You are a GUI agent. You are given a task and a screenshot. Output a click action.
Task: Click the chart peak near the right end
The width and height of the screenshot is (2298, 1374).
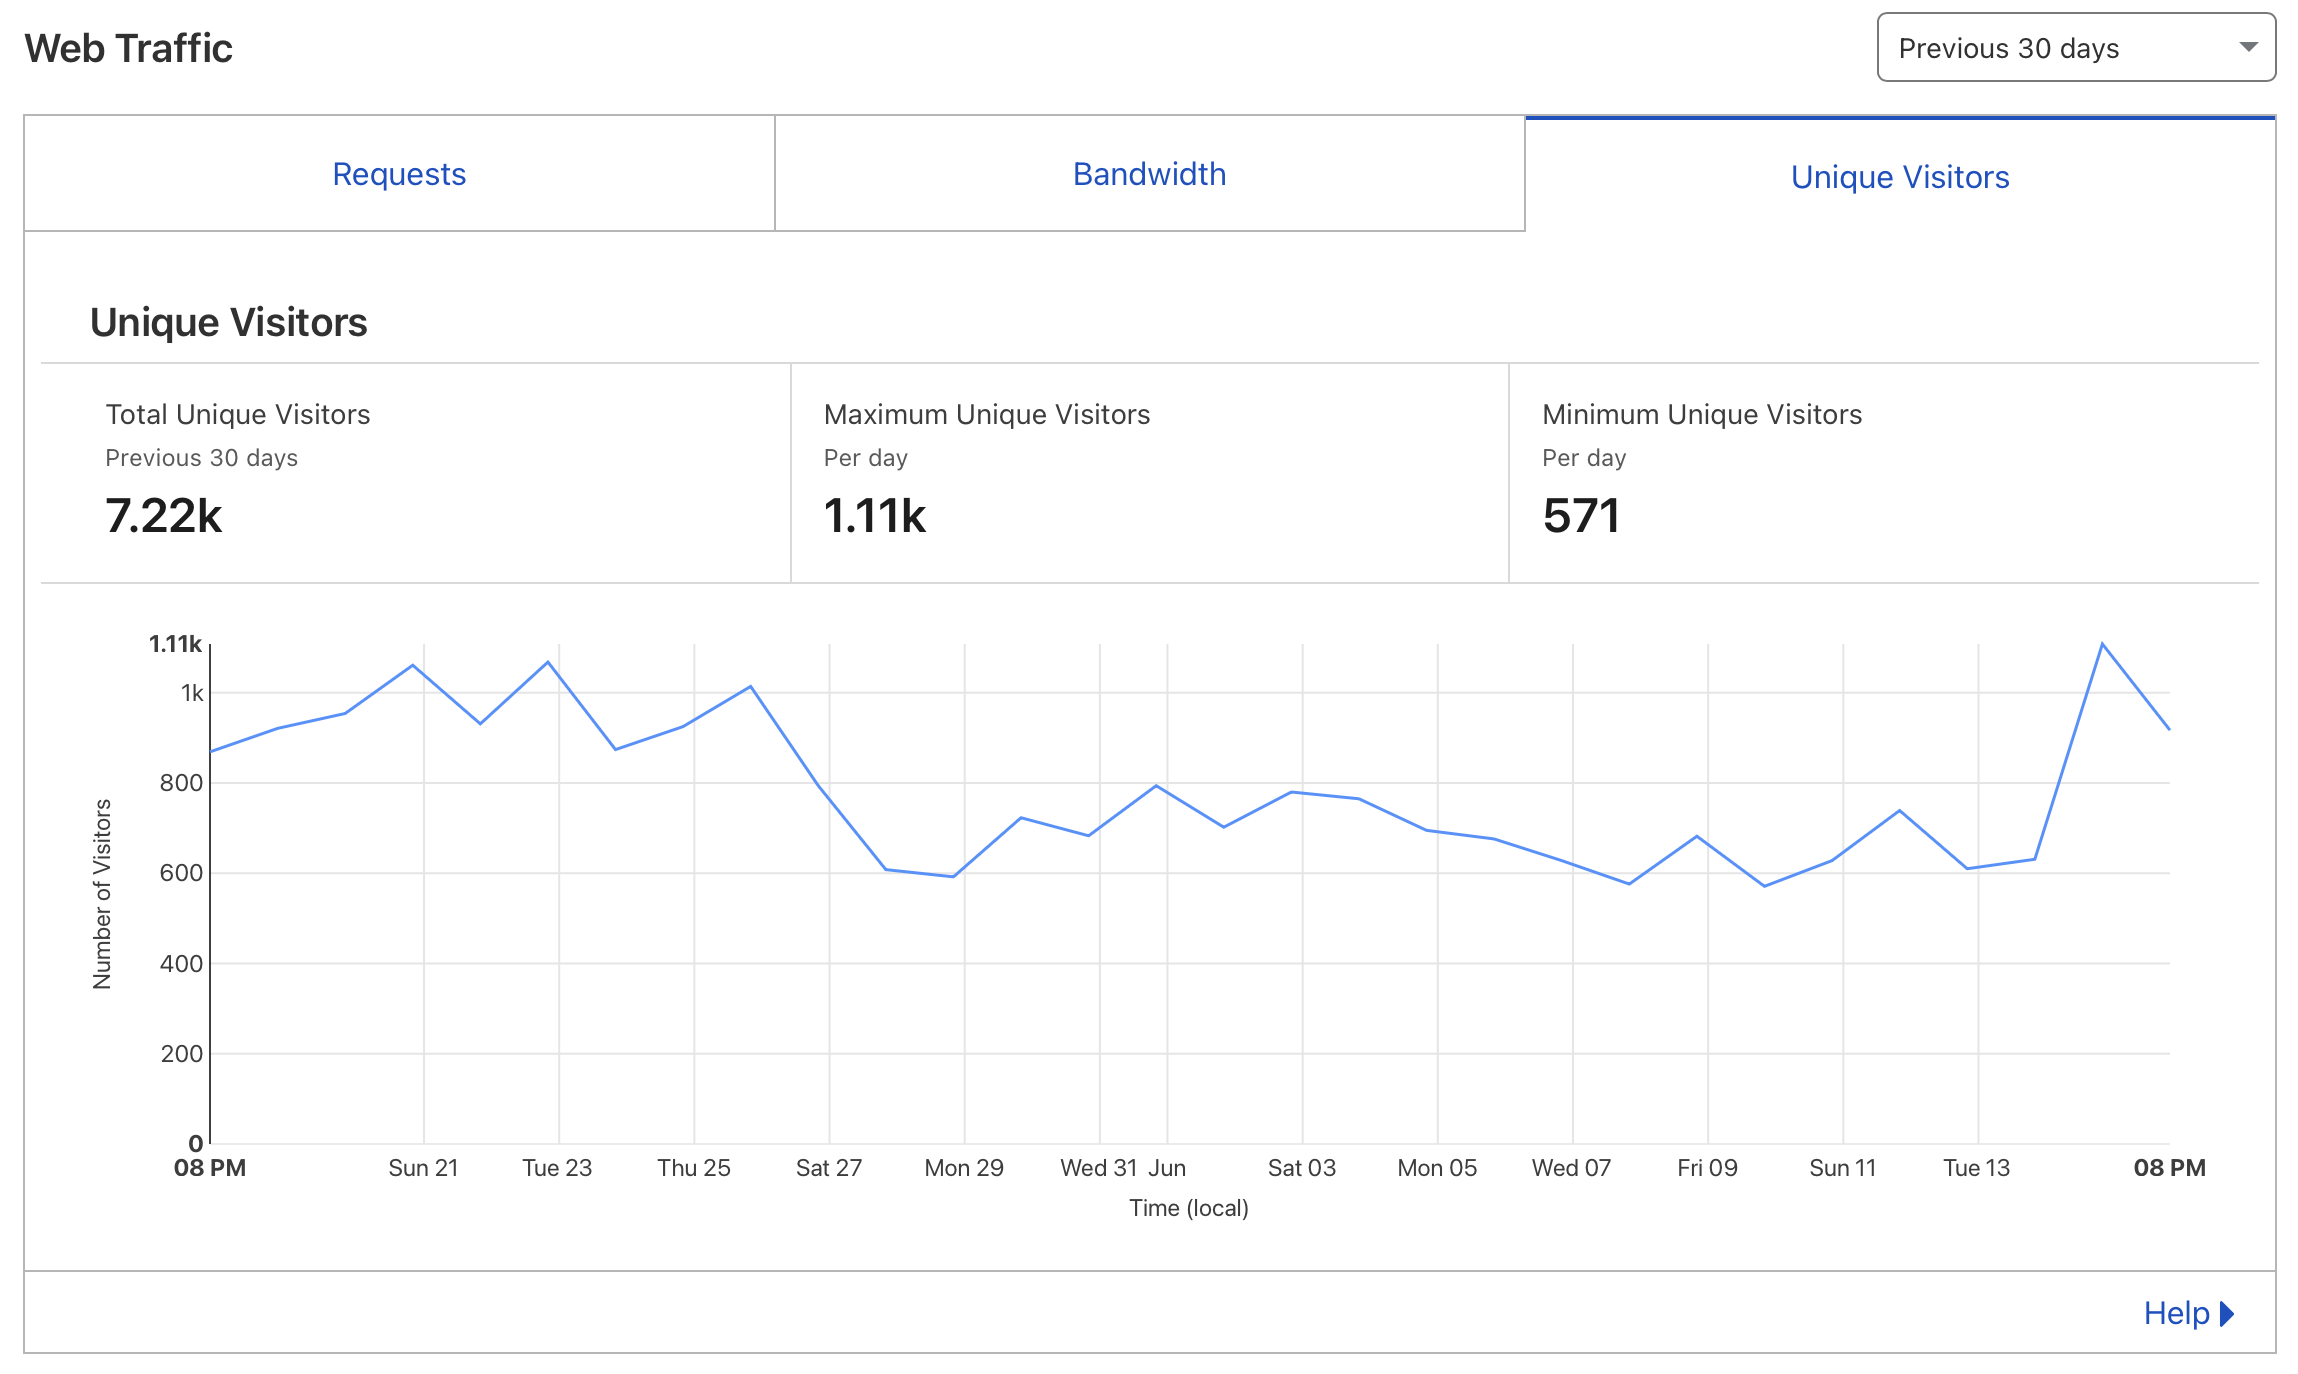[x=2102, y=644]
